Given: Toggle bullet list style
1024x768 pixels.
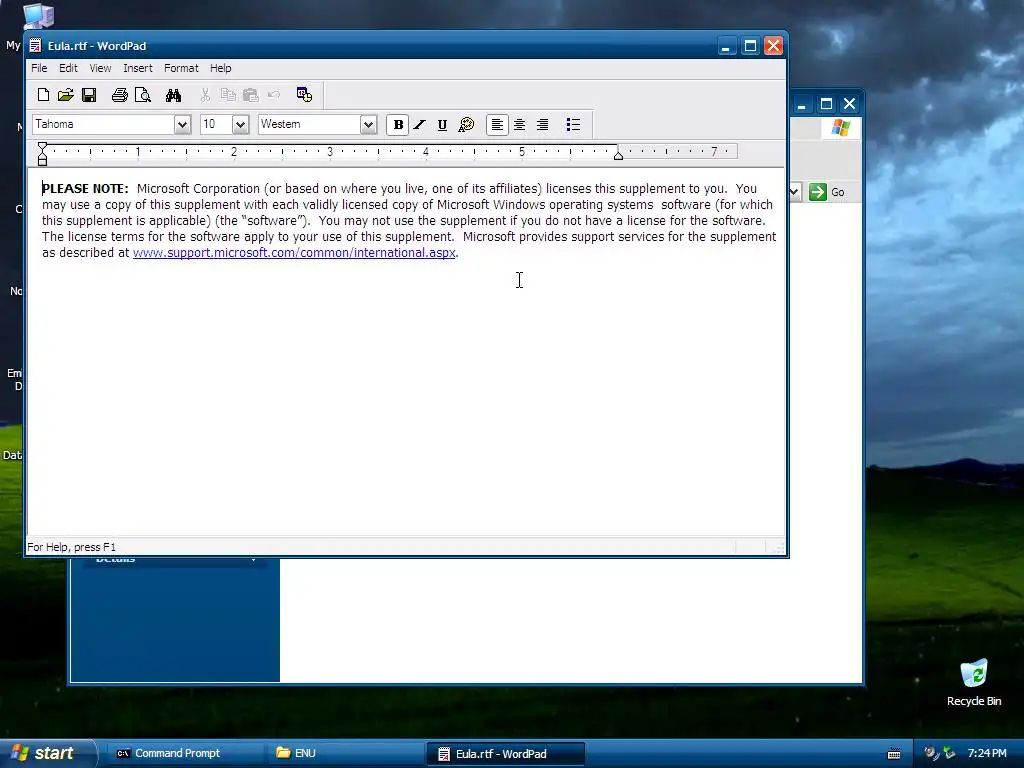Looking at the screenshot, I should click(573, 125).
